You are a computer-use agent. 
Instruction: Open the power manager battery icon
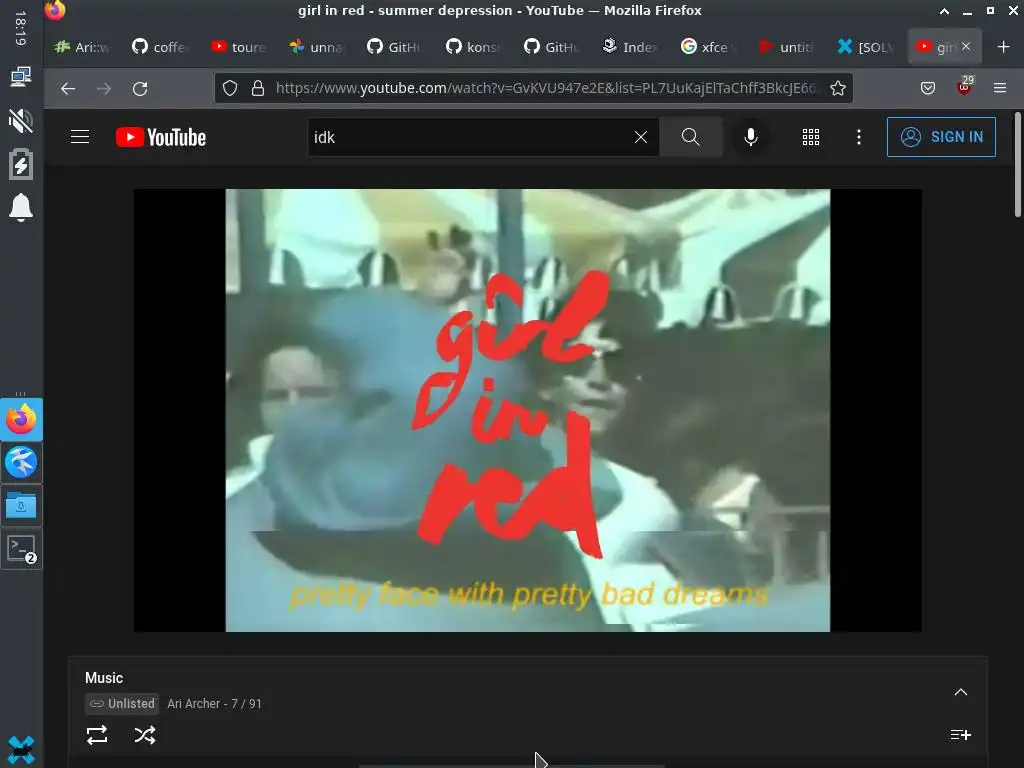click(21, 164)
